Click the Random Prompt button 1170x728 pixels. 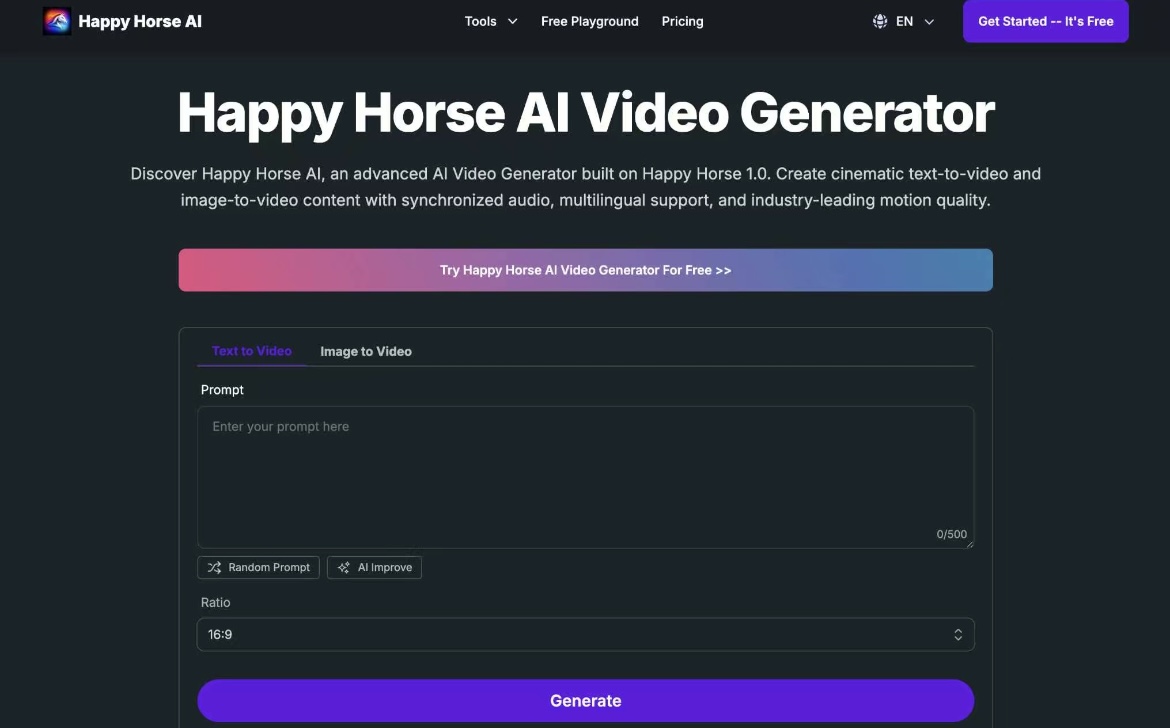258,568
